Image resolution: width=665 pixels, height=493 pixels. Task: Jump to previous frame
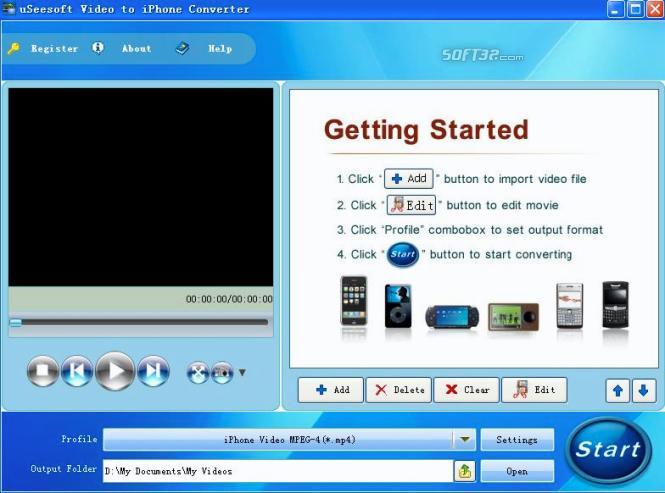point(77,371)
